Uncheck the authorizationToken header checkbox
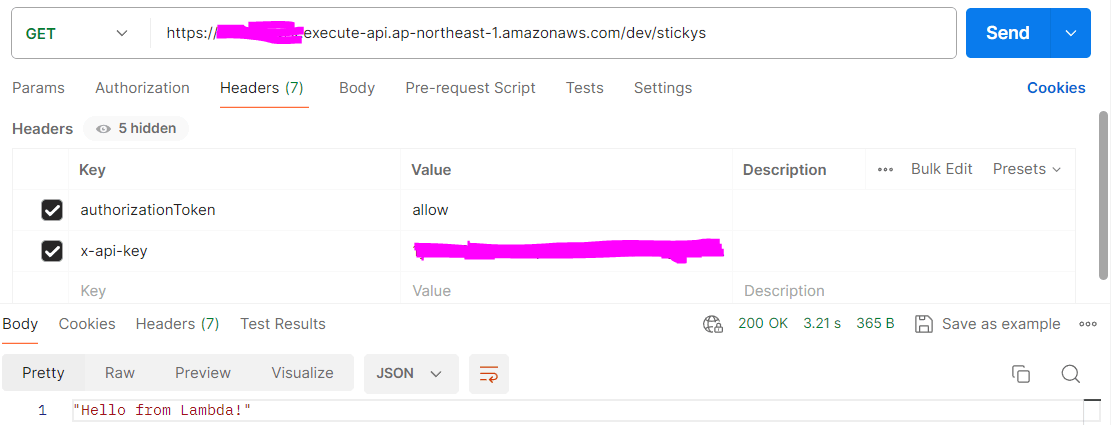1120x425 pixels. (x=52, y=210)
